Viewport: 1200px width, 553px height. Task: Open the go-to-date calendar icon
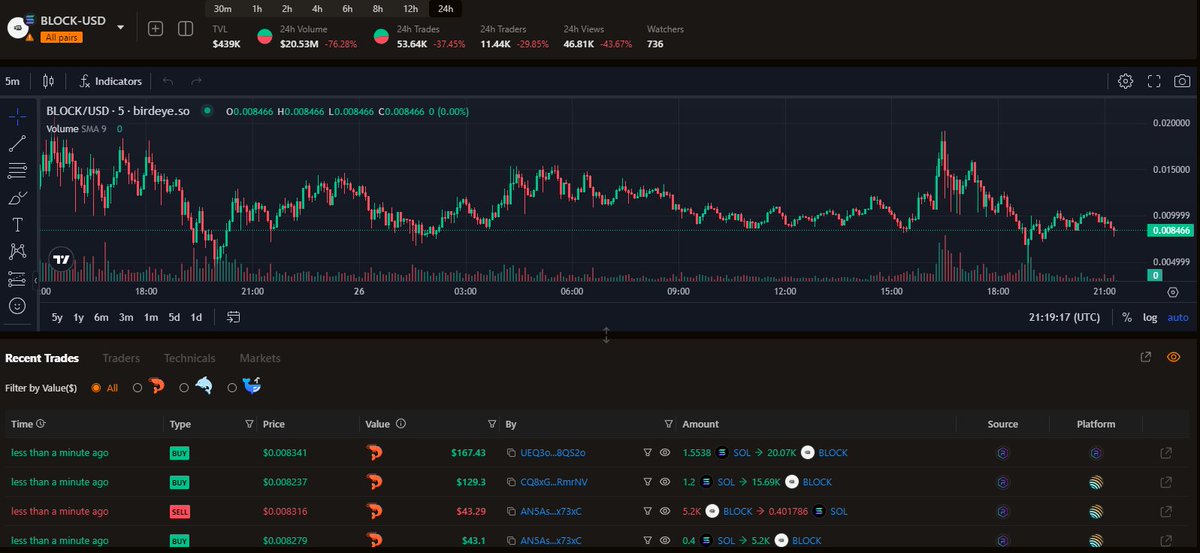point(233,317)
